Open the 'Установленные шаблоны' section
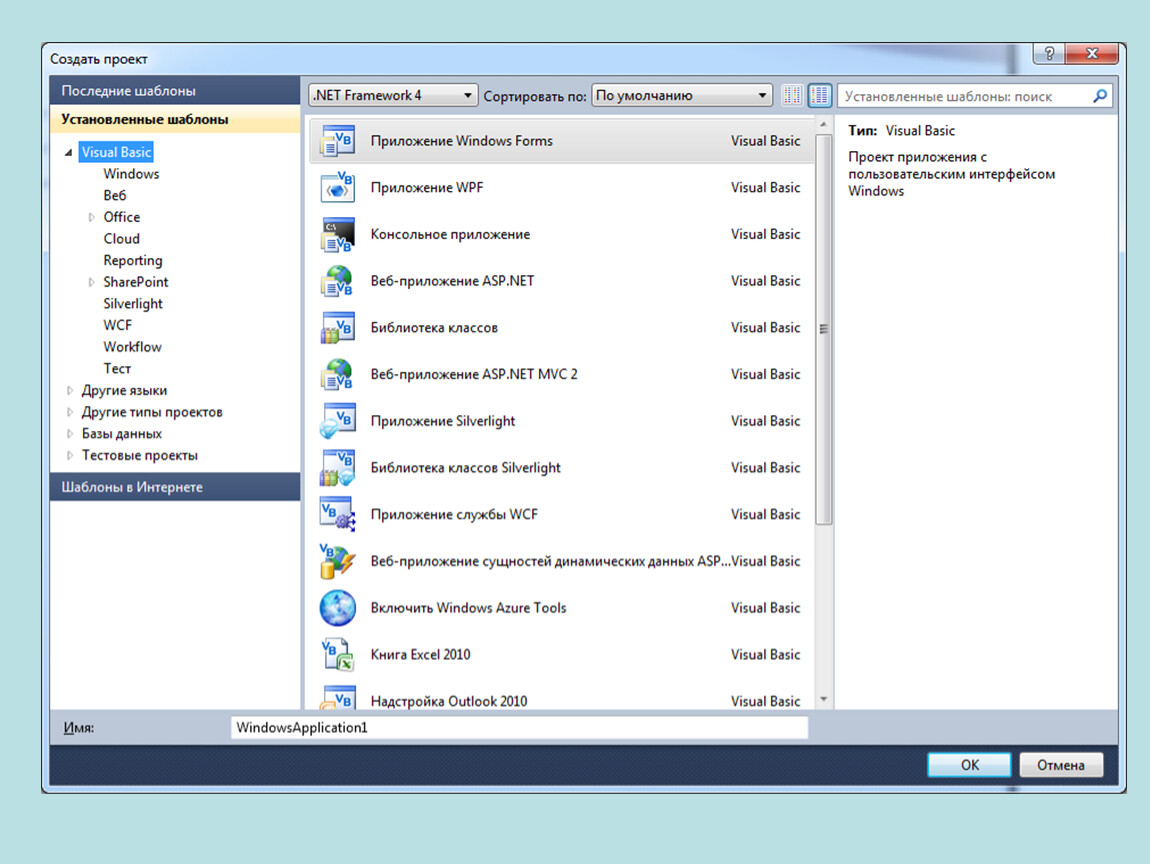The width and height of the screenshot is (1150, 864). pyautogui.click(x=175, y=119)
